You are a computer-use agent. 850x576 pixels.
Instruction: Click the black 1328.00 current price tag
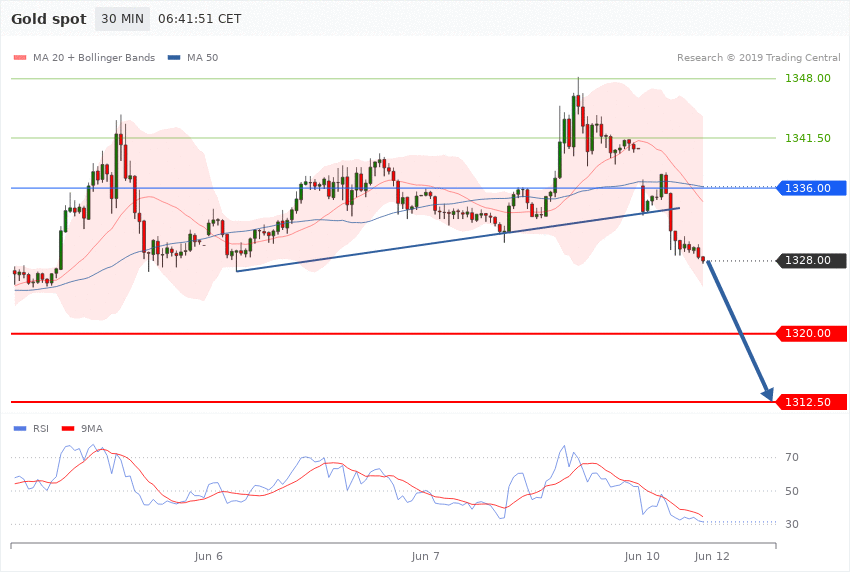tap(812, 261)
